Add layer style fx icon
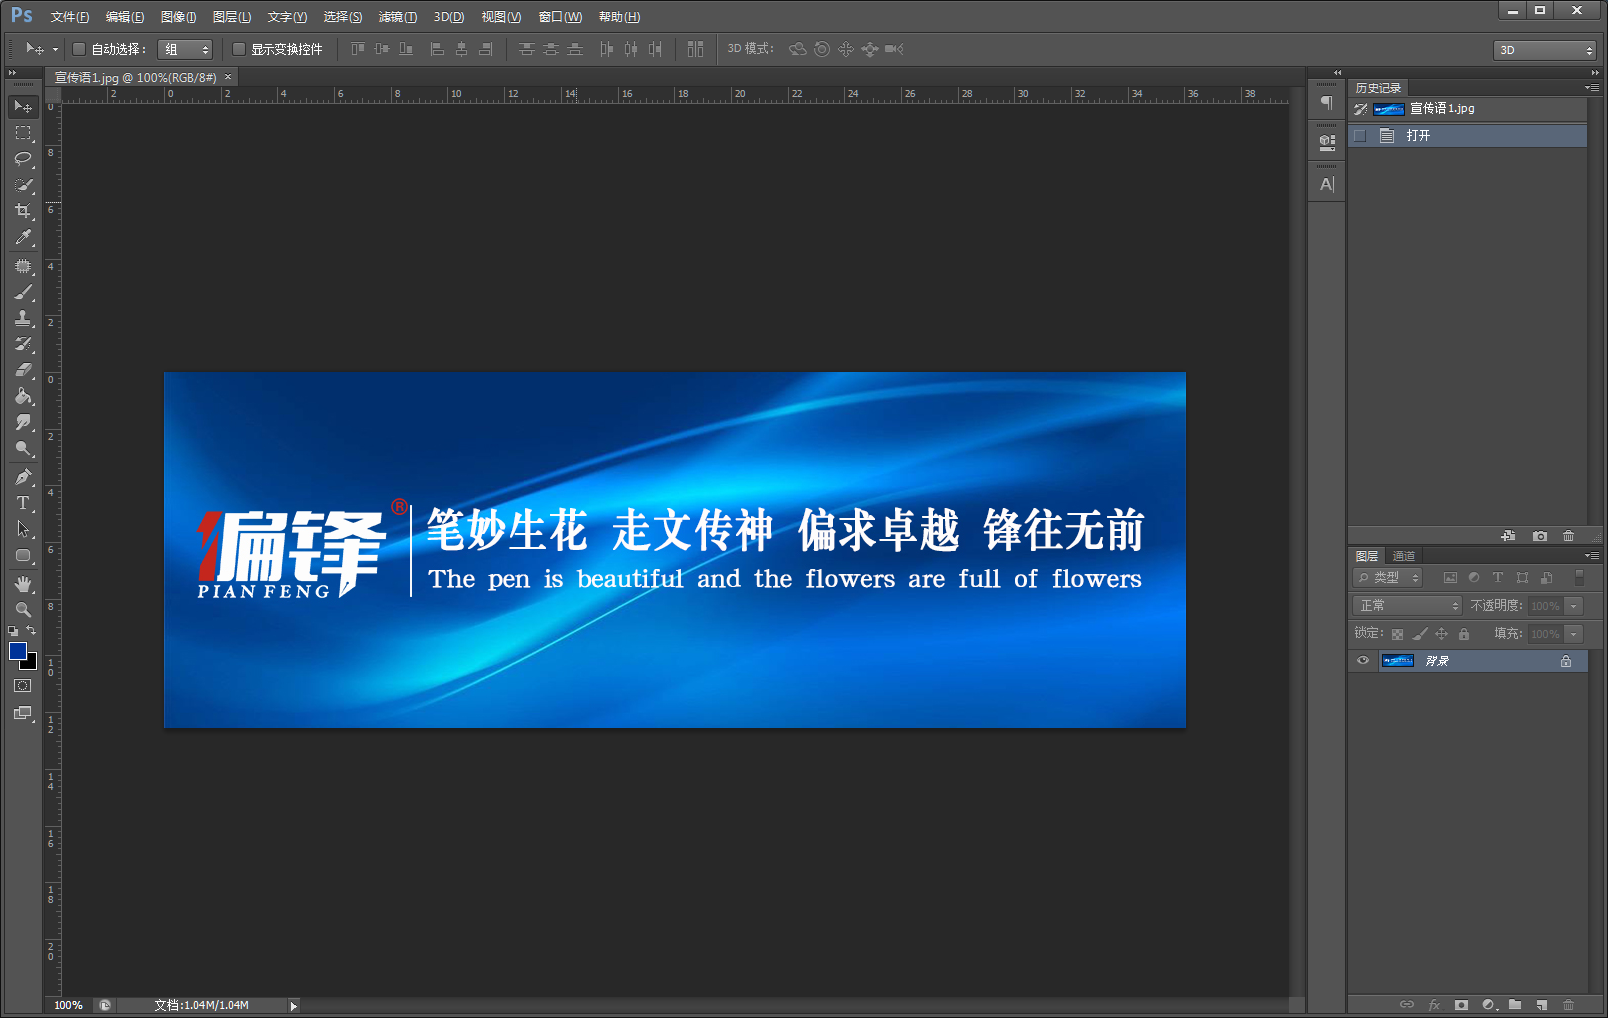 coord(1434,1004)
